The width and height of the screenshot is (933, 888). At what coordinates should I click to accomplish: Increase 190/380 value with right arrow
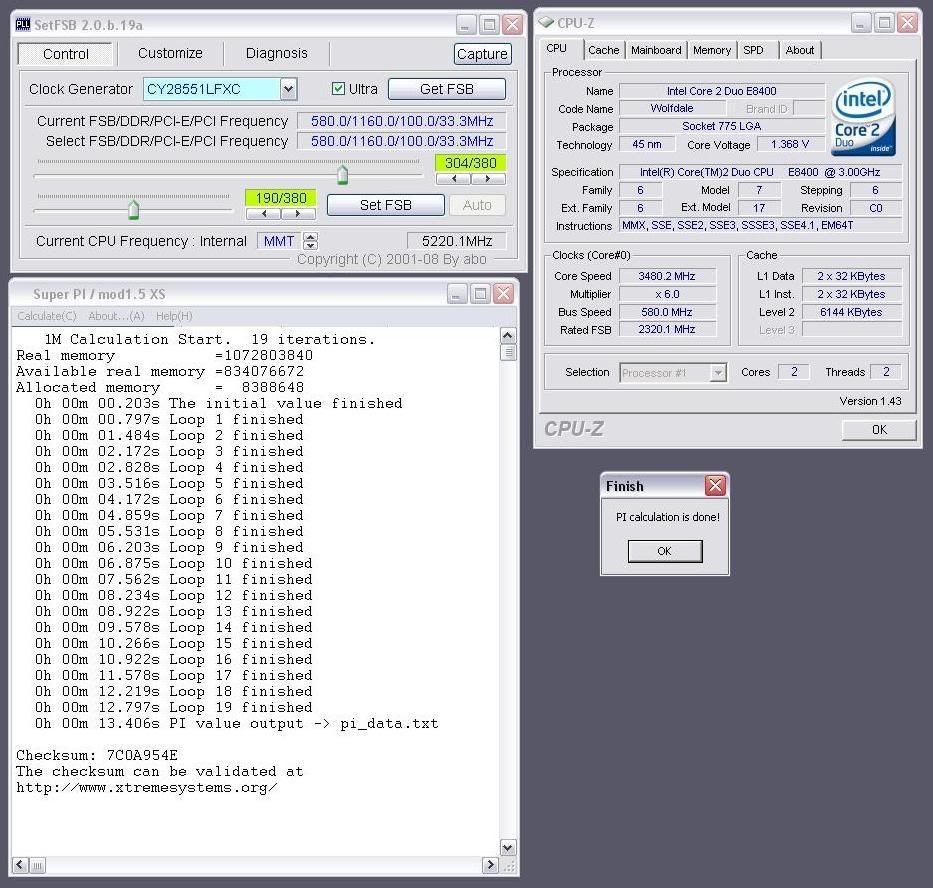298,213
